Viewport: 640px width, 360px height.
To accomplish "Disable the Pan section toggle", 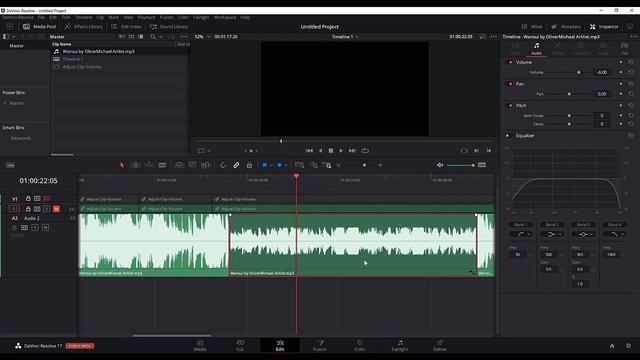I will coord(509,84).
